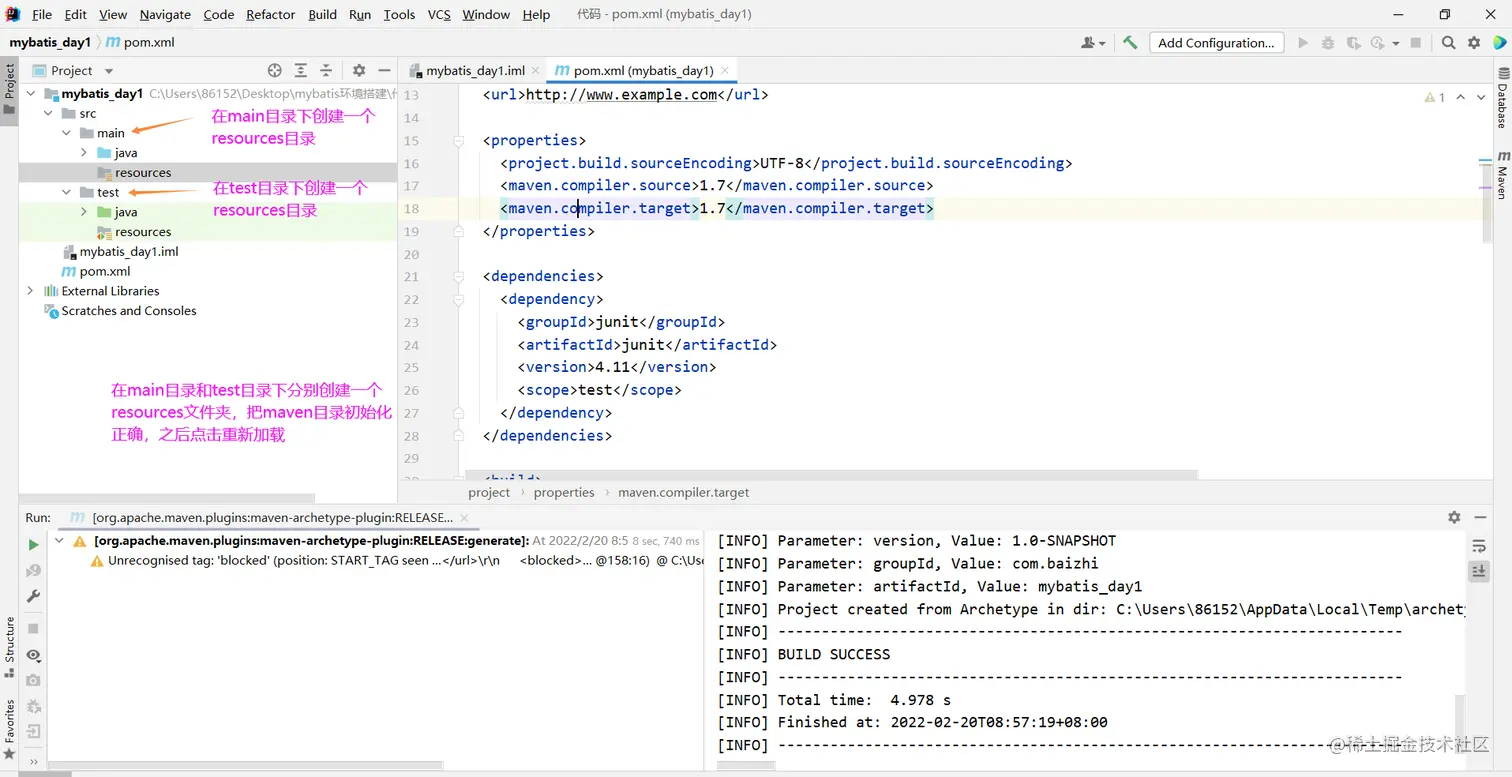Go to next highlighted problem arrow
1512x777 pixels.
coord(1482,97)
